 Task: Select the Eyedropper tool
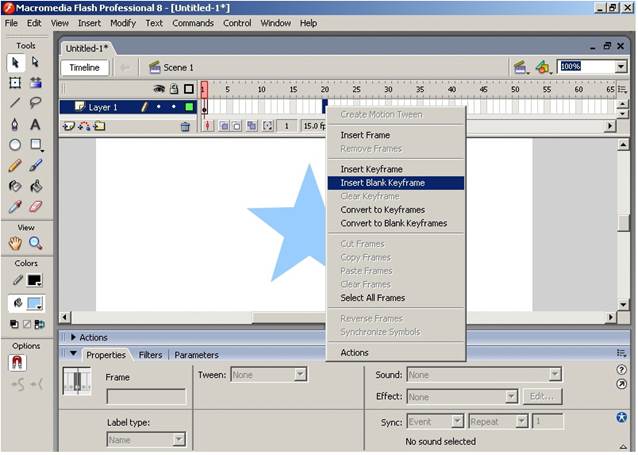tap(15, 207)
